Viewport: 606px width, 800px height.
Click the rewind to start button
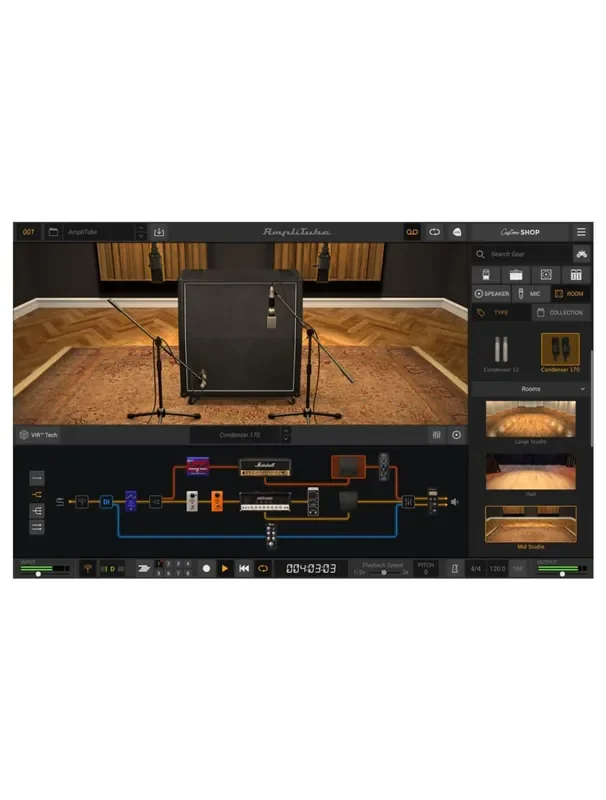244,568
